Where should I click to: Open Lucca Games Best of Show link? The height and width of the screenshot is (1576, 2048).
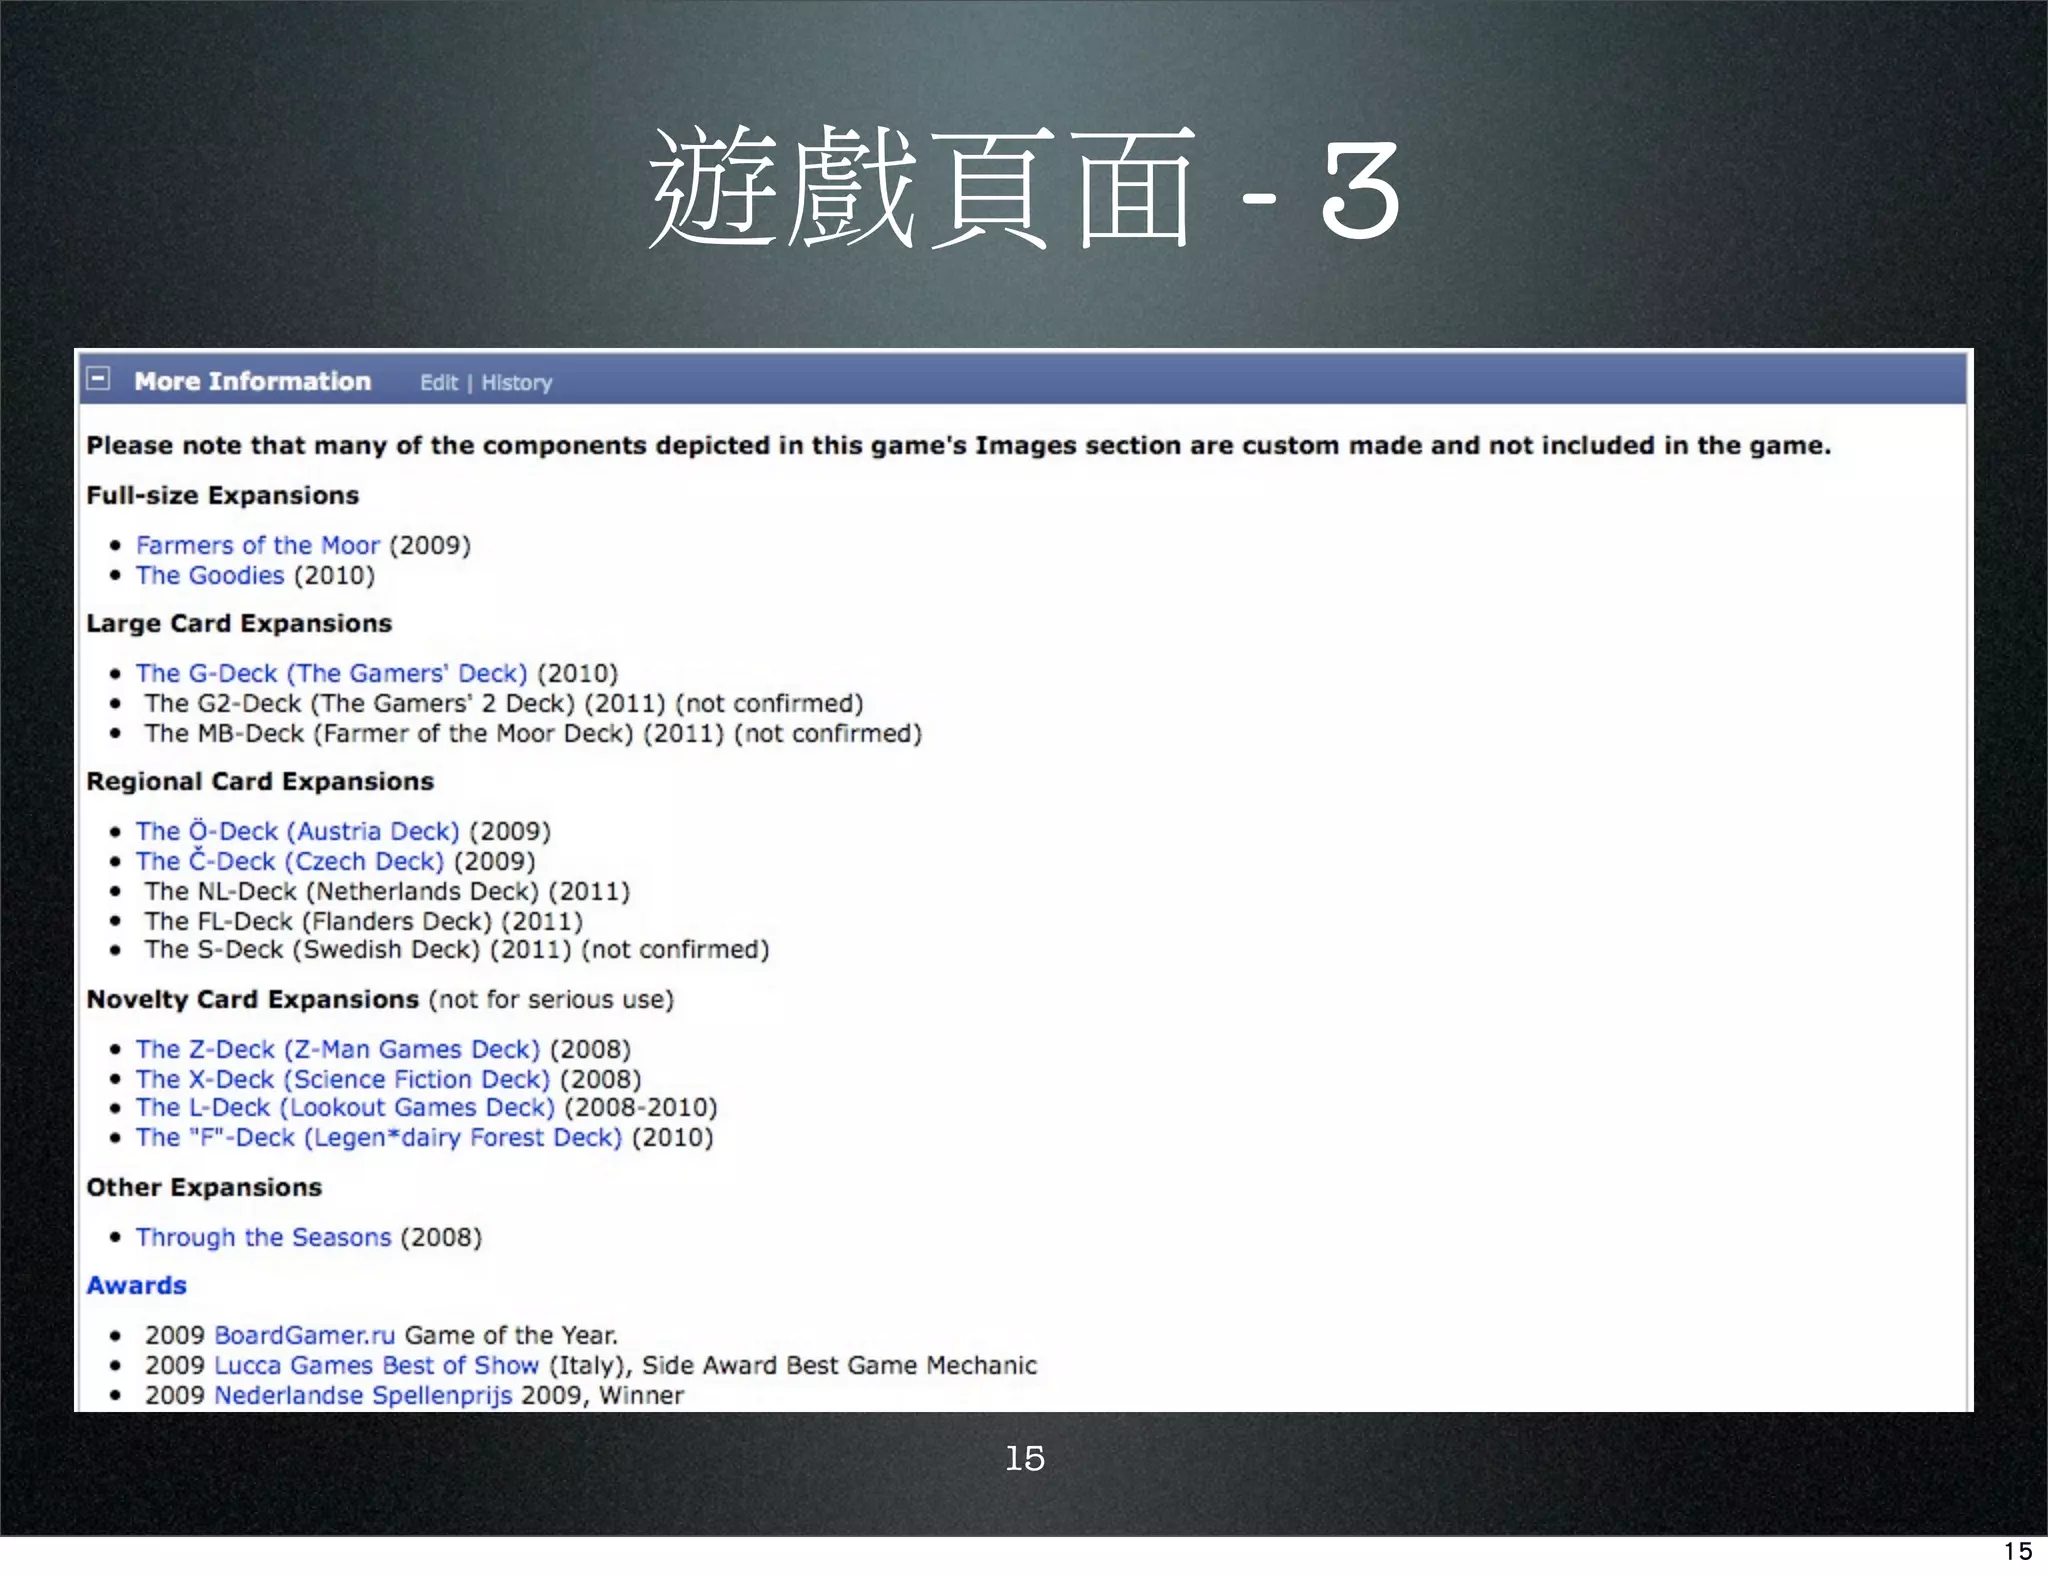click(376, 1365)
